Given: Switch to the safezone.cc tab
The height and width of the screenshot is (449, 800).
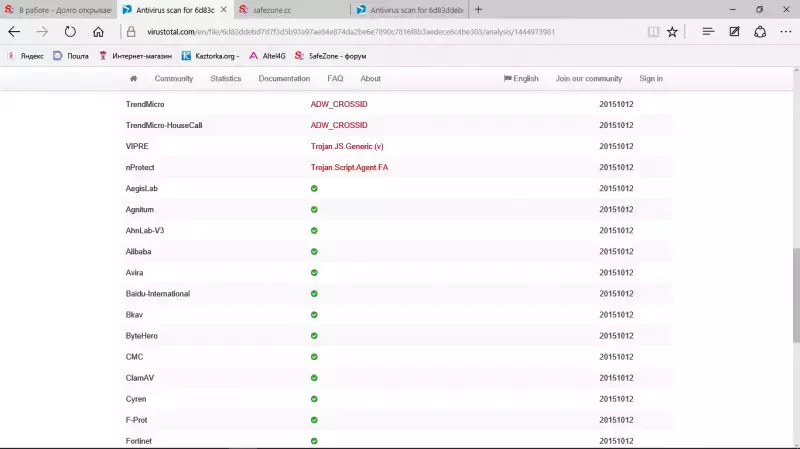Looking at the screenshot, I should pos(292,10).
